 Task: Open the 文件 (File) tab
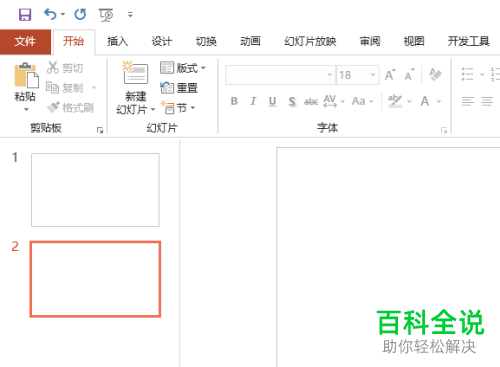(25, 42)
